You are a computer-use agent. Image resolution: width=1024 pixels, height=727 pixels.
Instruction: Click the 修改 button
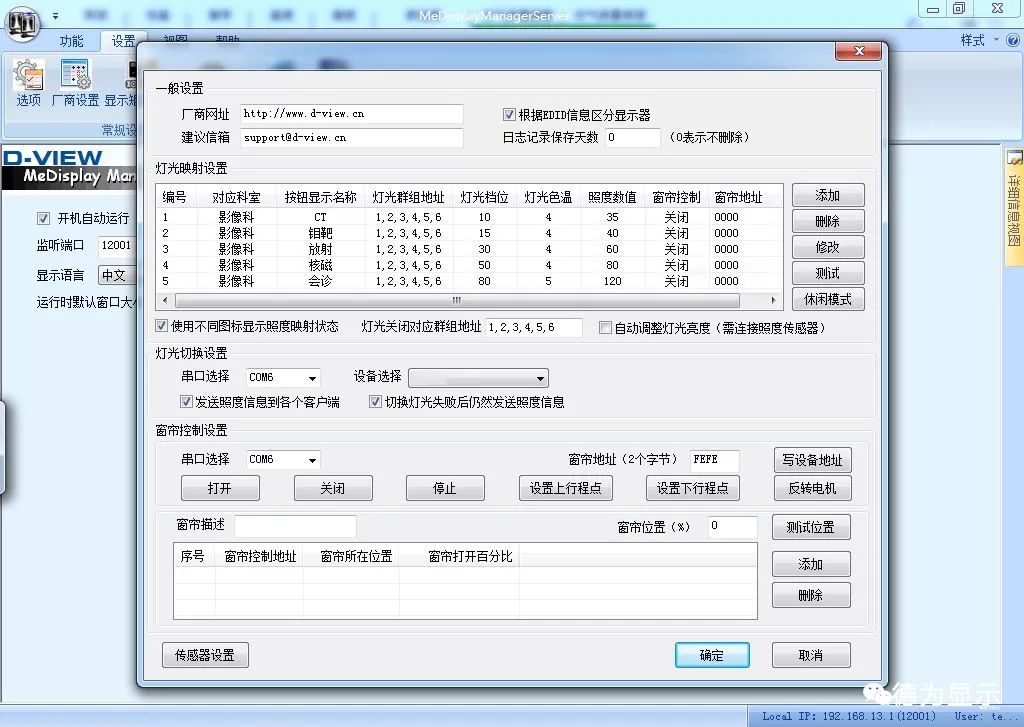pyautogui.click(x=827, y=248)
